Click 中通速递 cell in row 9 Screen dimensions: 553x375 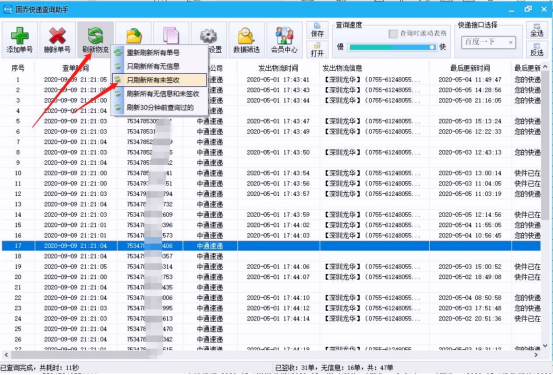click(x=210, y=163)
